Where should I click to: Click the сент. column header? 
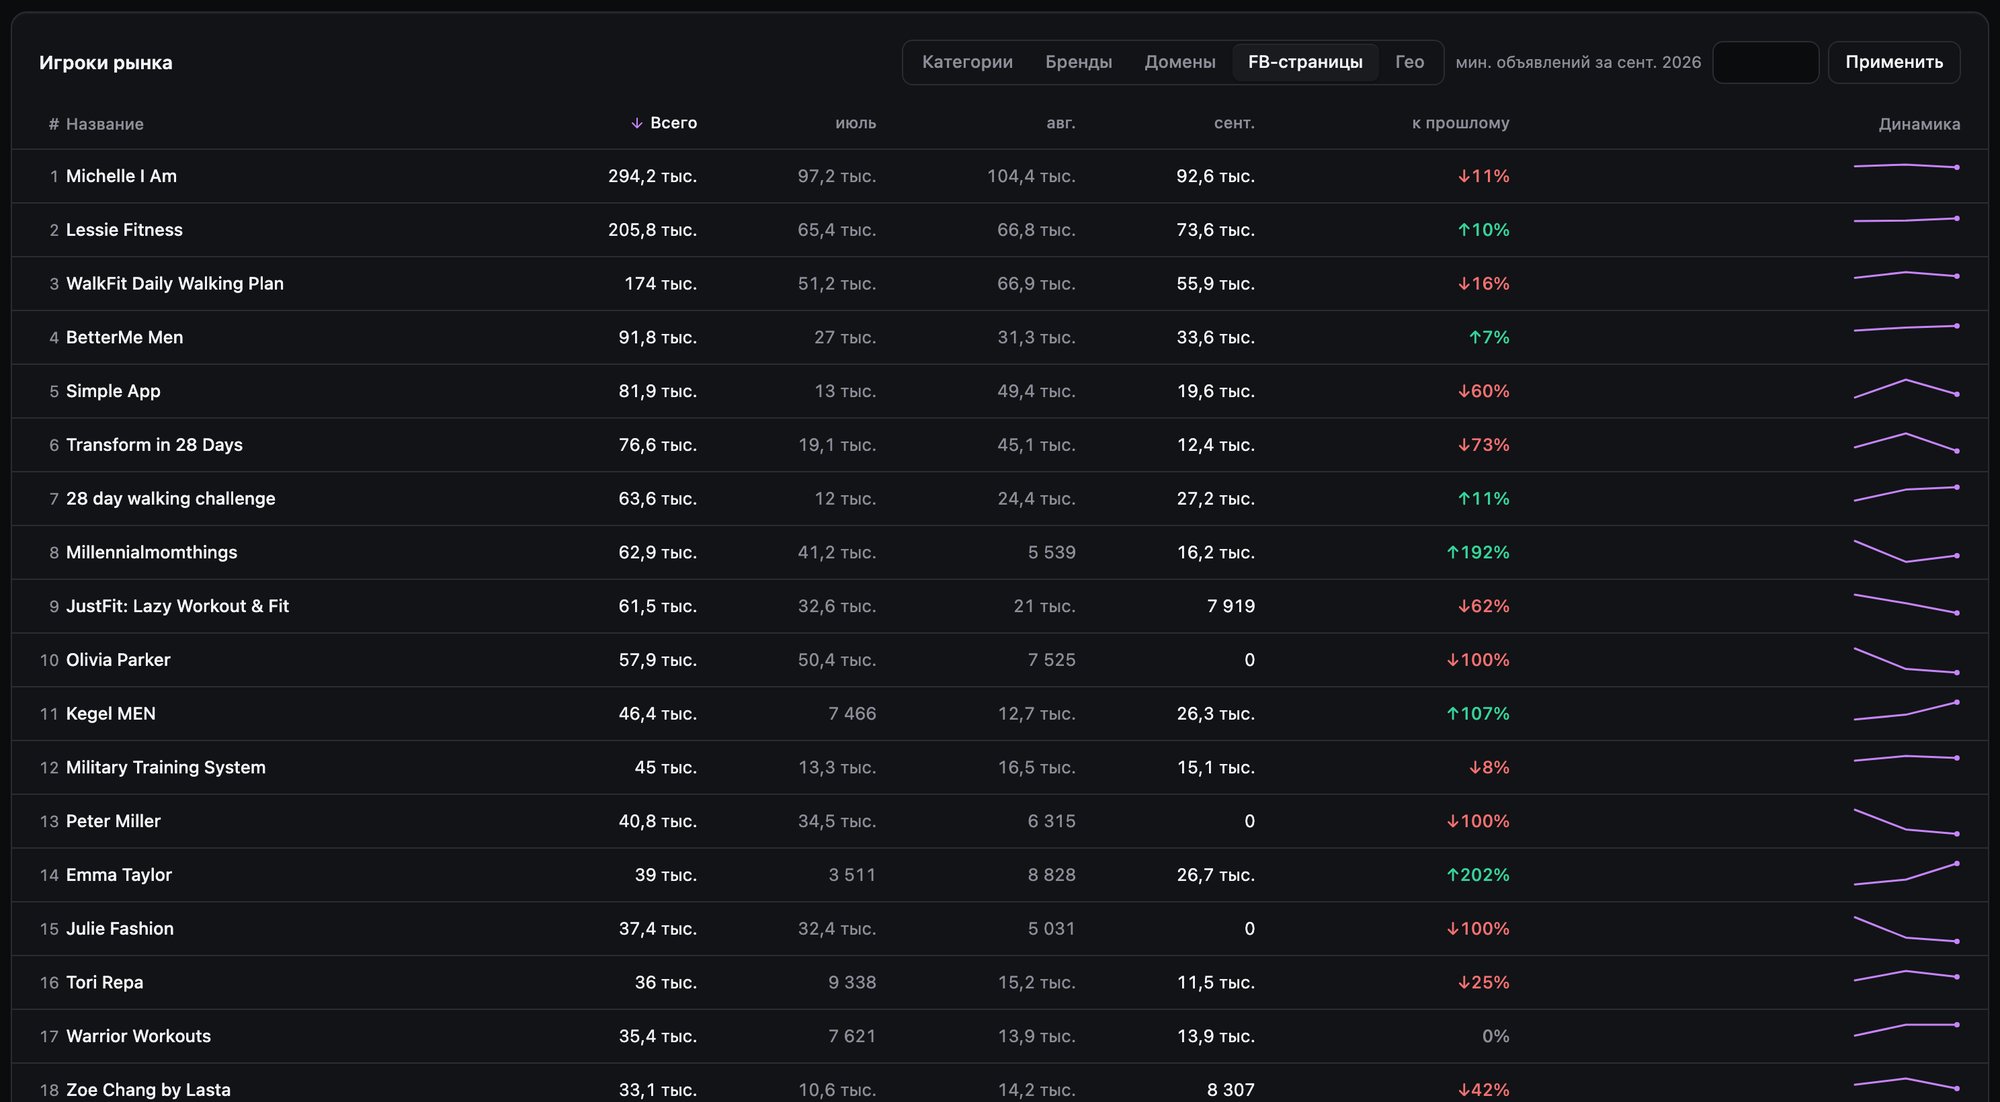point(1234,123)
